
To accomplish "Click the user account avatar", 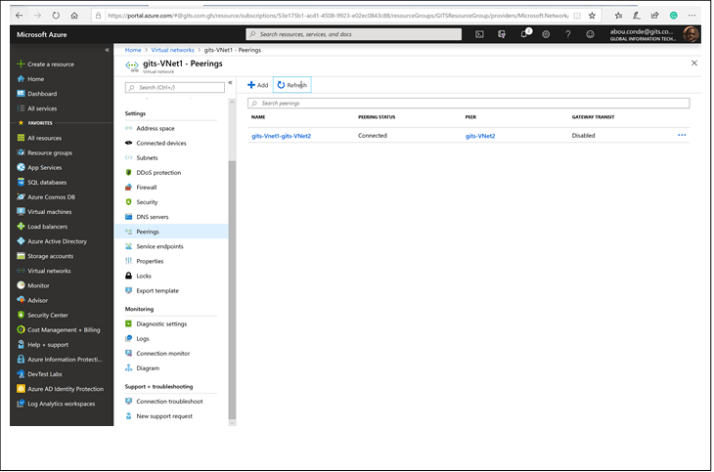I will click(x=691, y=34).
